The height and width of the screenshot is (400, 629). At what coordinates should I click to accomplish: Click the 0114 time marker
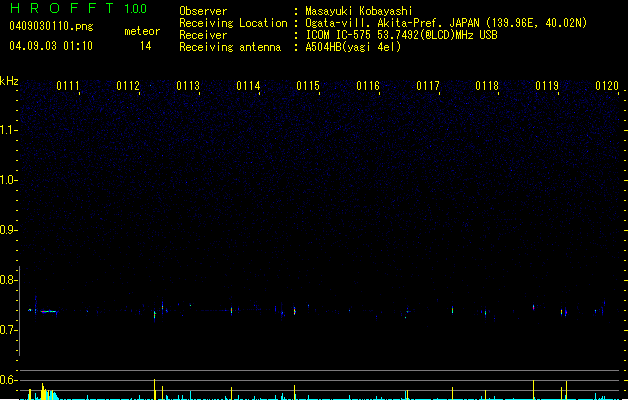click(x=248, y=86)
